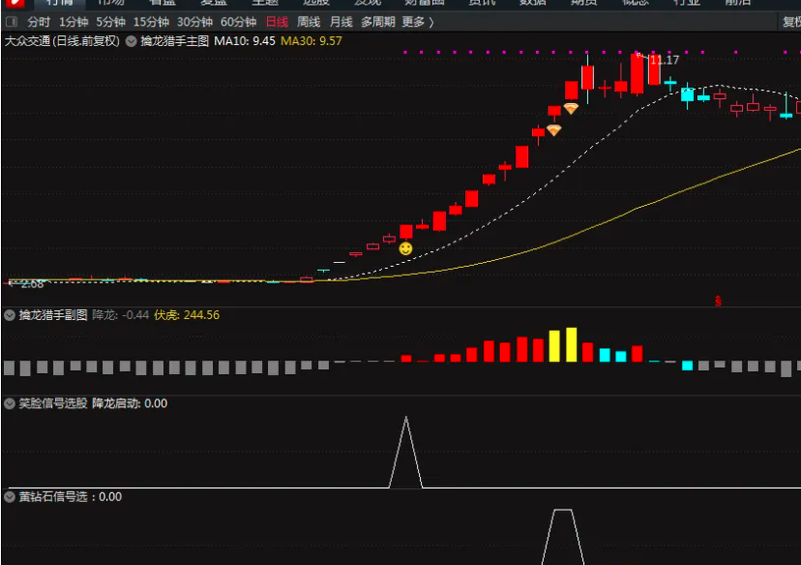Click the 11.17 high price candlestick label
Viewport: 801px width, 565px height.
coord(664,61)
